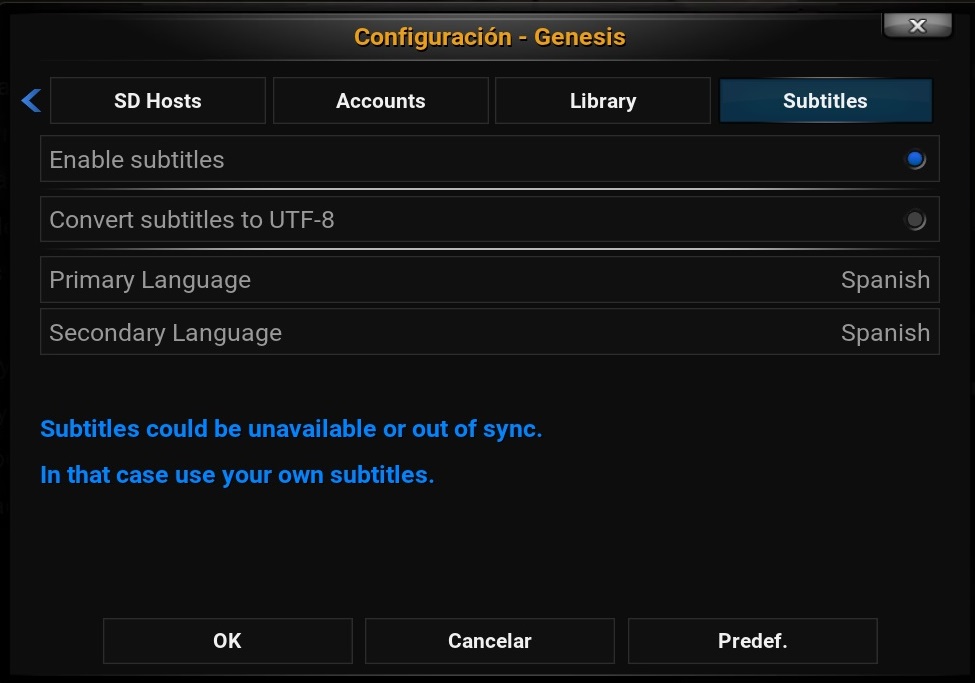The height and width of the screenshot is (683, 975).
Task: Click the blue left arrow beside SD Hosts
Action: click(x=31, y=101)
